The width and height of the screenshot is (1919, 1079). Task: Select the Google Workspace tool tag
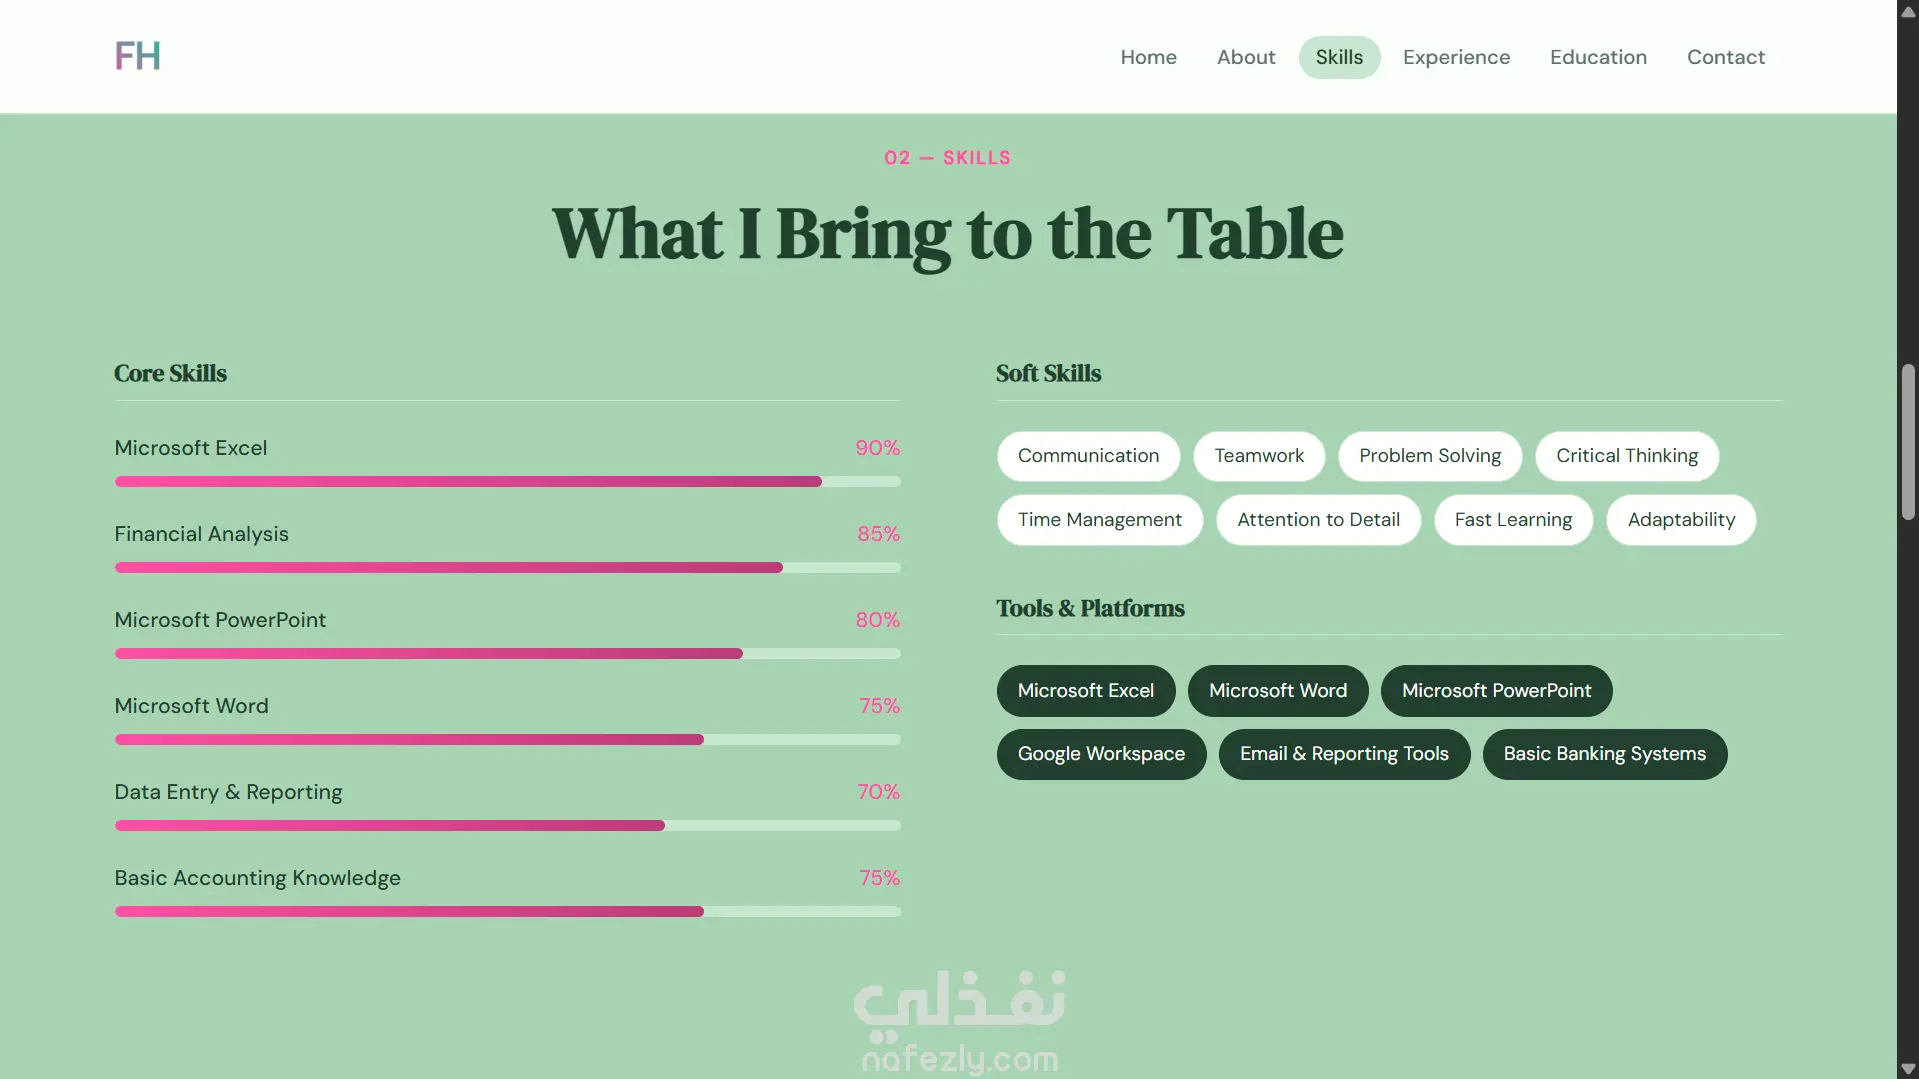[1101, 754]
